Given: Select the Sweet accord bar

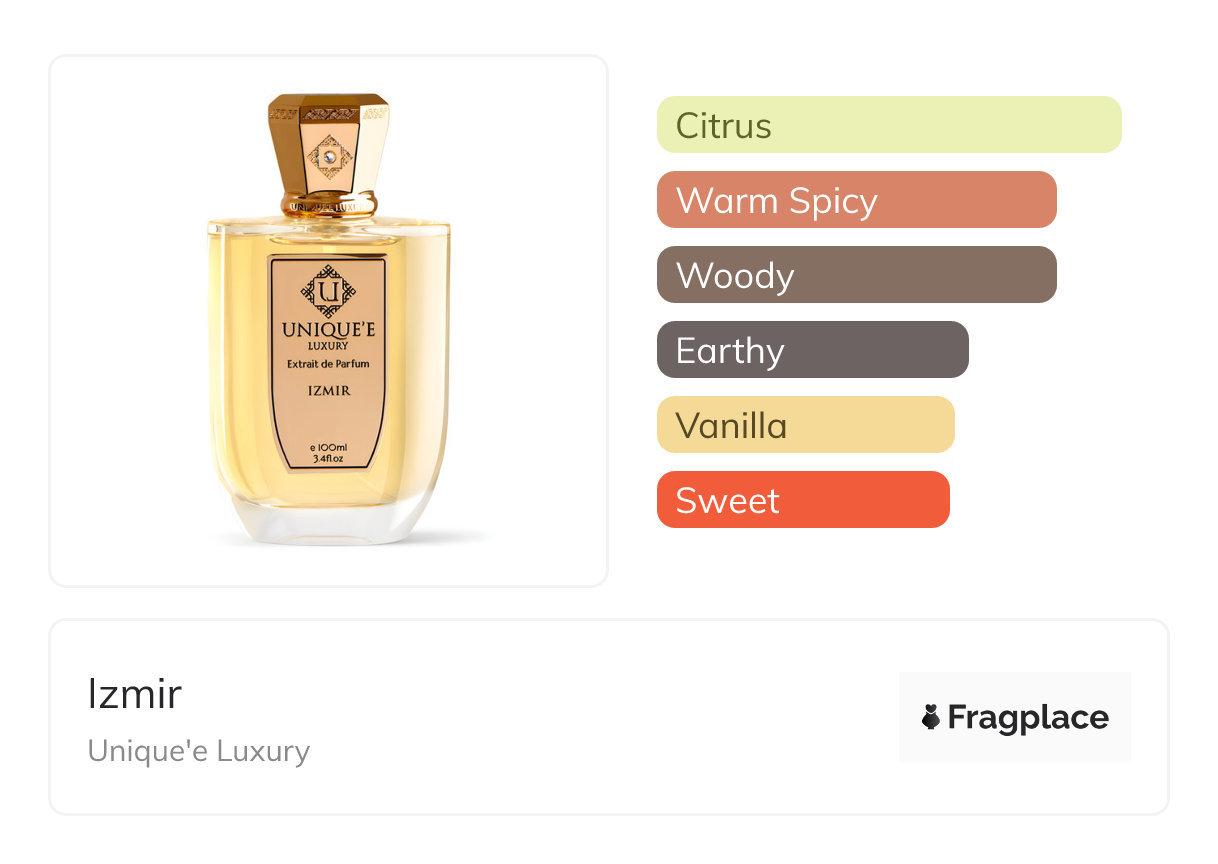Looking at the screenshot, I should (x=803, y=500).
